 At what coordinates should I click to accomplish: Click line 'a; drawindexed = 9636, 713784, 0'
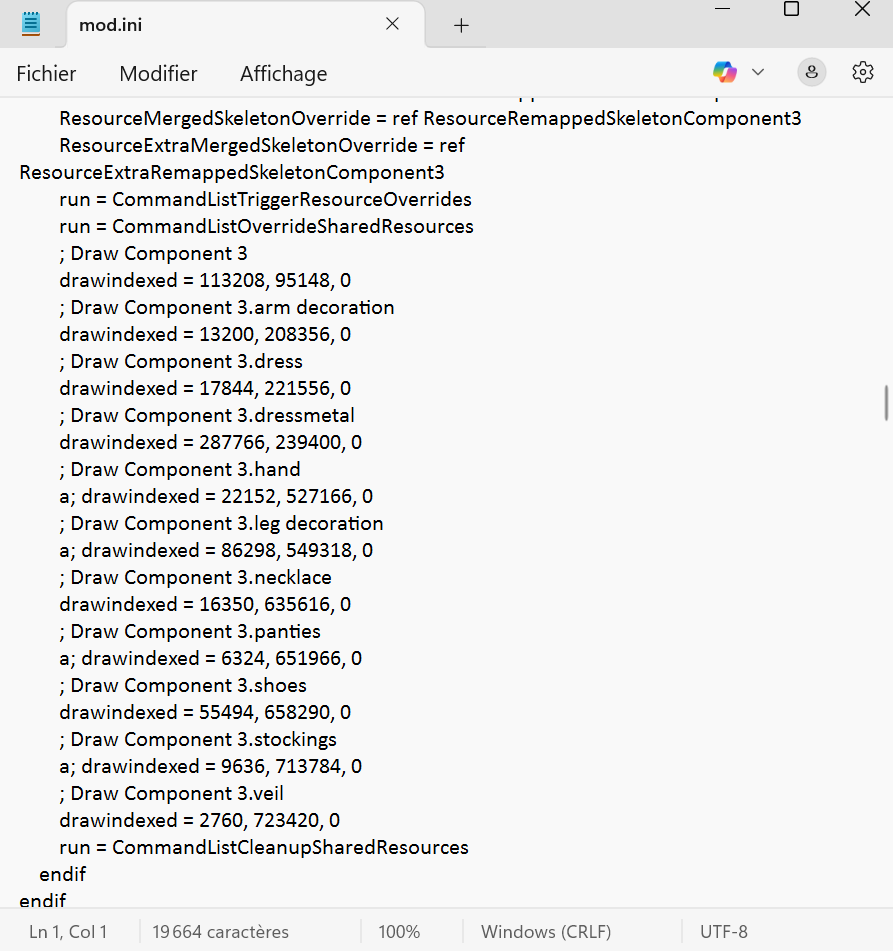click(211, 766)
